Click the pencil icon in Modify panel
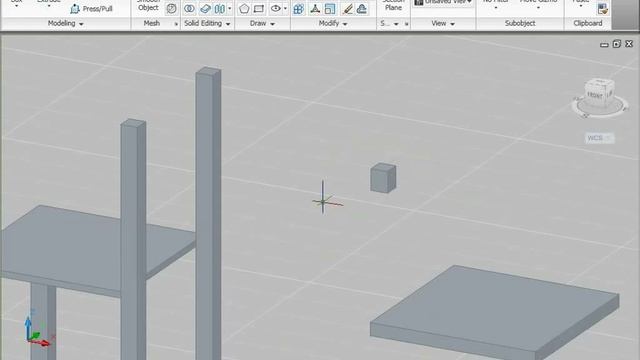The width and height of the screenshot is (640, 360). pyautogui.click(x=347, y=9)
